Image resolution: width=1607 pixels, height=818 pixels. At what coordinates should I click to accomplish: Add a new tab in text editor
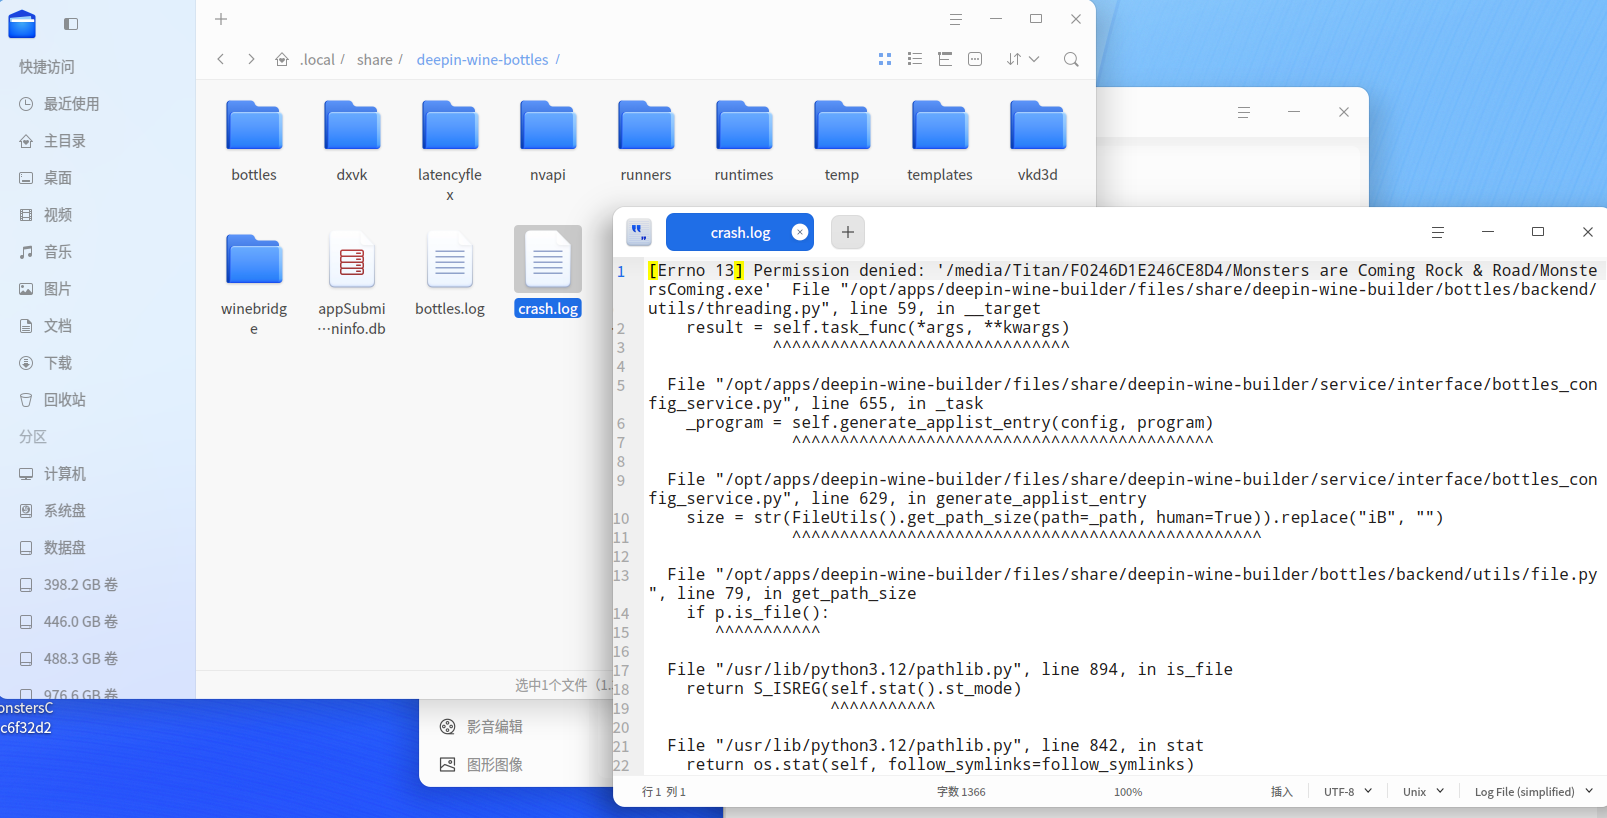click(x=847, y=232)
